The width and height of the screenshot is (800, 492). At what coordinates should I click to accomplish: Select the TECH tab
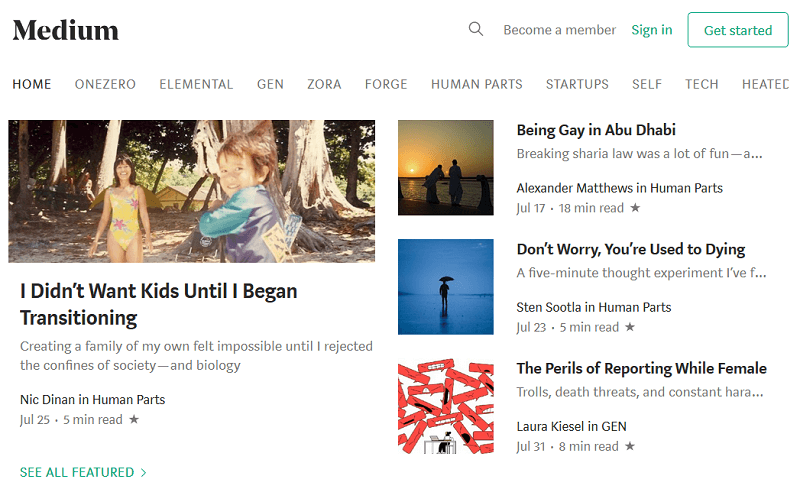point(702,84)
